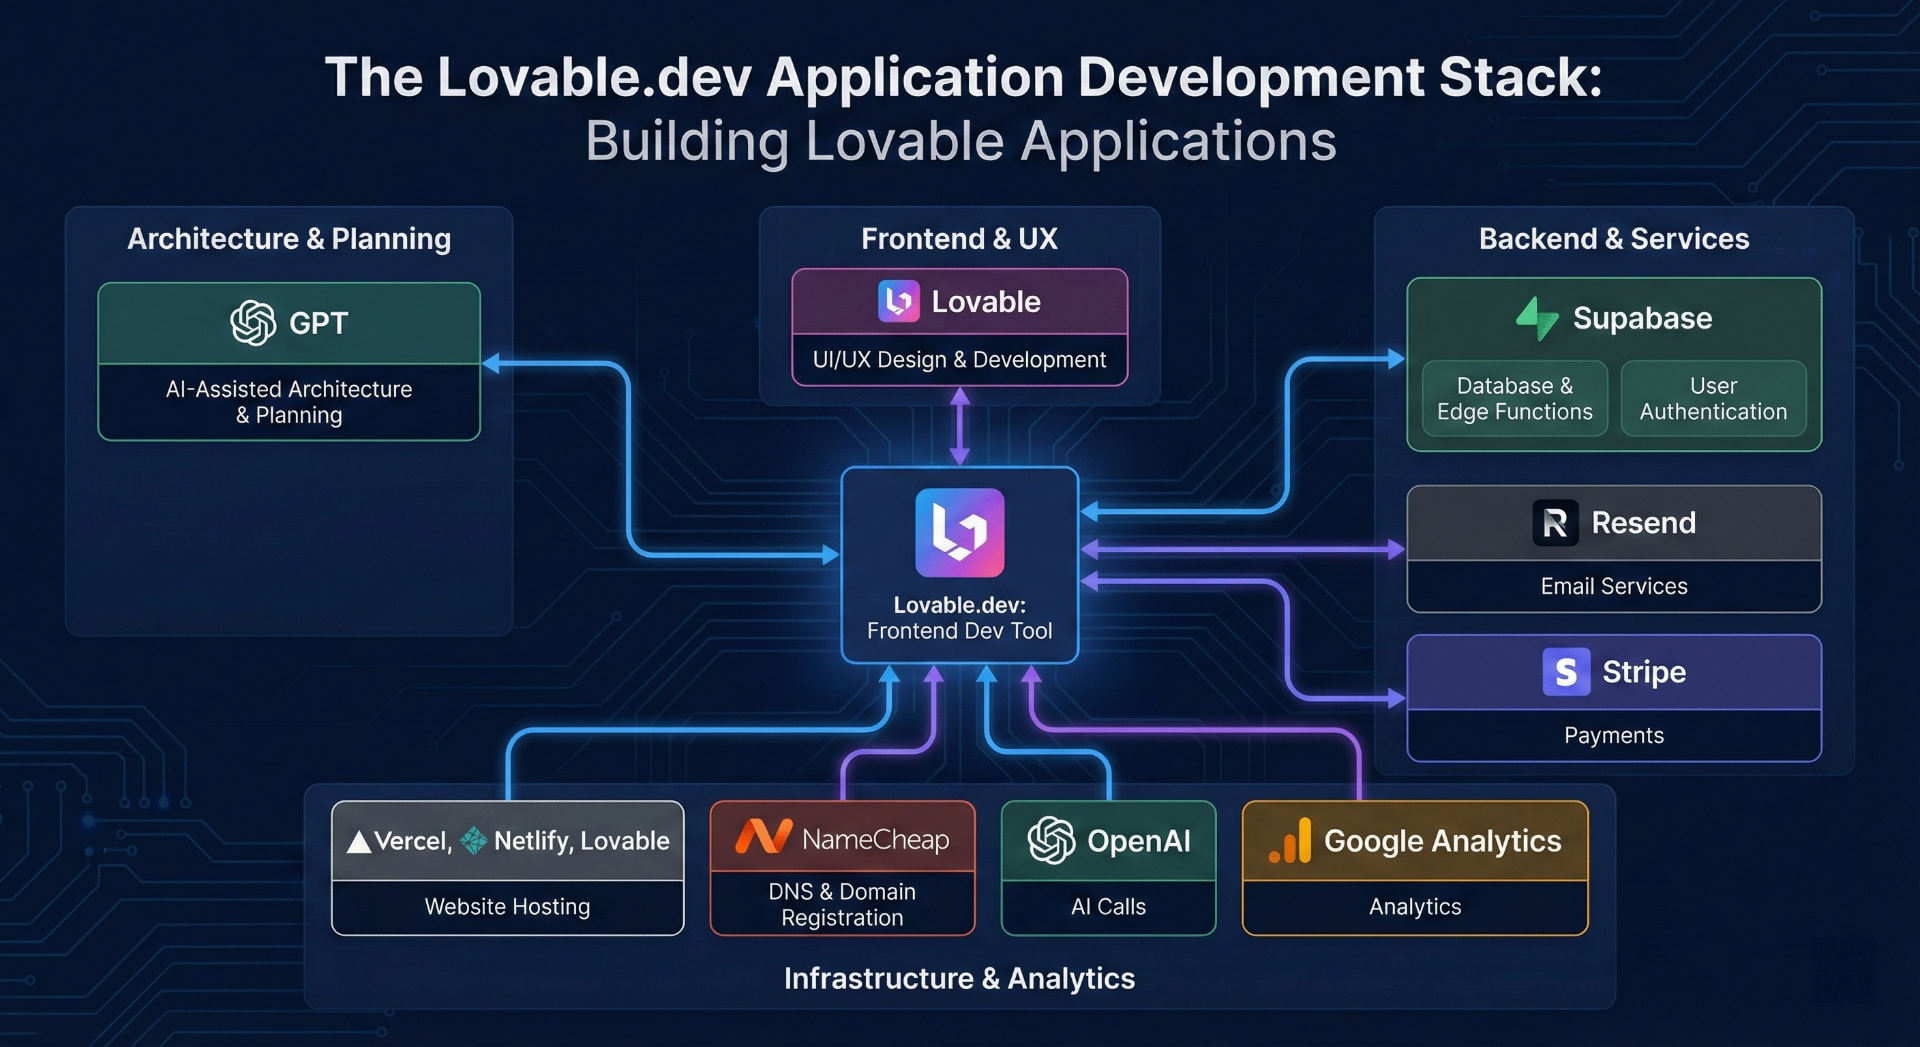
Task: Click the 'OpenAI' title text
Action: click(x=1139, y=841)
